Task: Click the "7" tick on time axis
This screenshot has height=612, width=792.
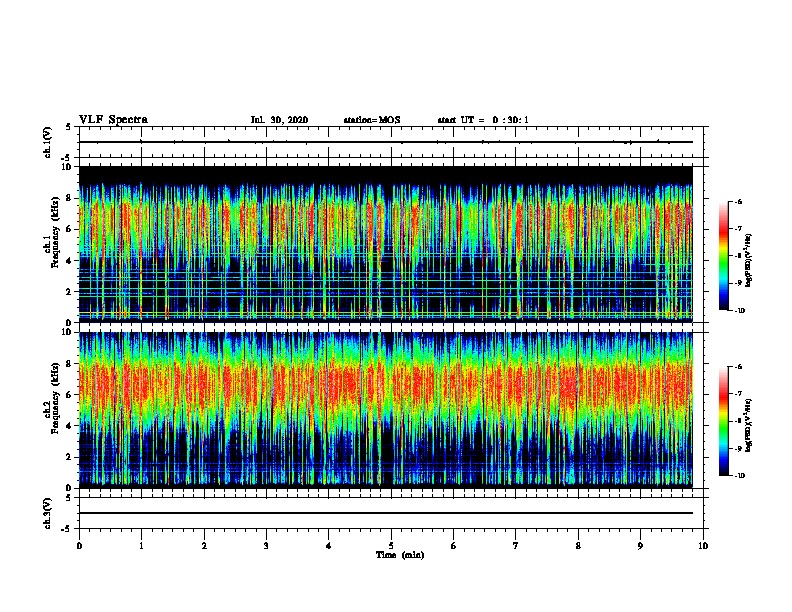Action: pos(516,546)
